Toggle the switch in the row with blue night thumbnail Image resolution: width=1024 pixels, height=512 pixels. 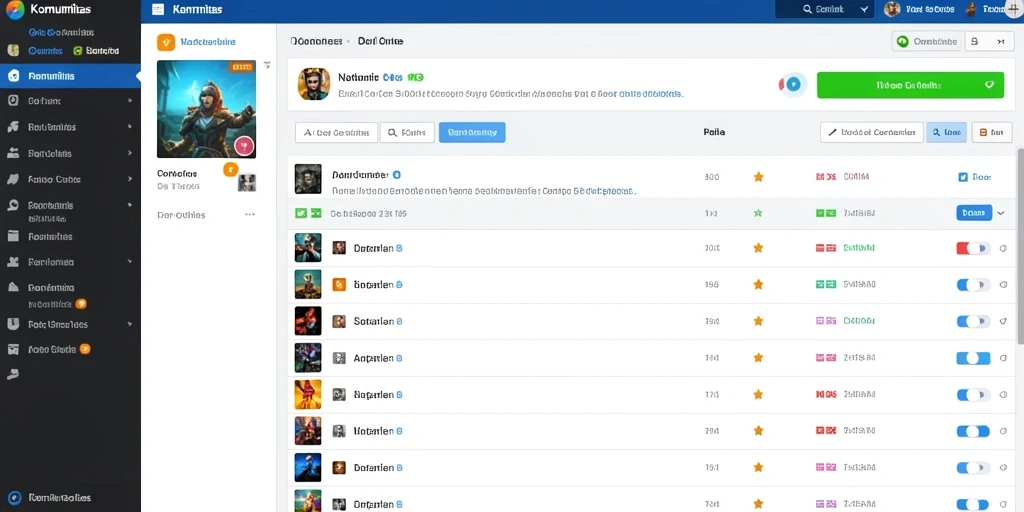coord(973,468)
